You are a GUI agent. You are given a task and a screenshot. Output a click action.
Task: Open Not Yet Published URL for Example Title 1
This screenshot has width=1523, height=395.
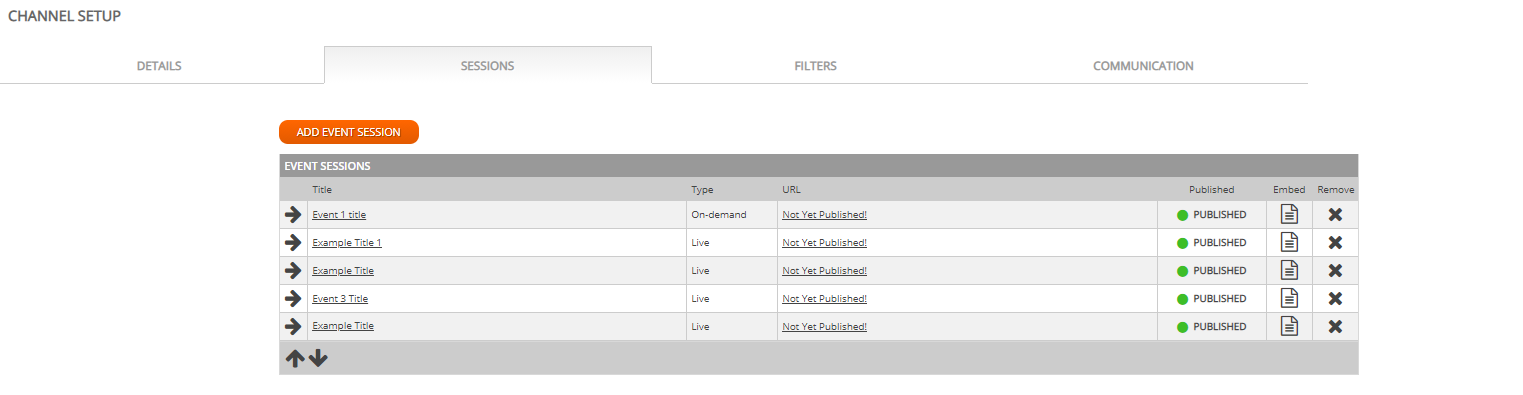click(x=824, y=242)
